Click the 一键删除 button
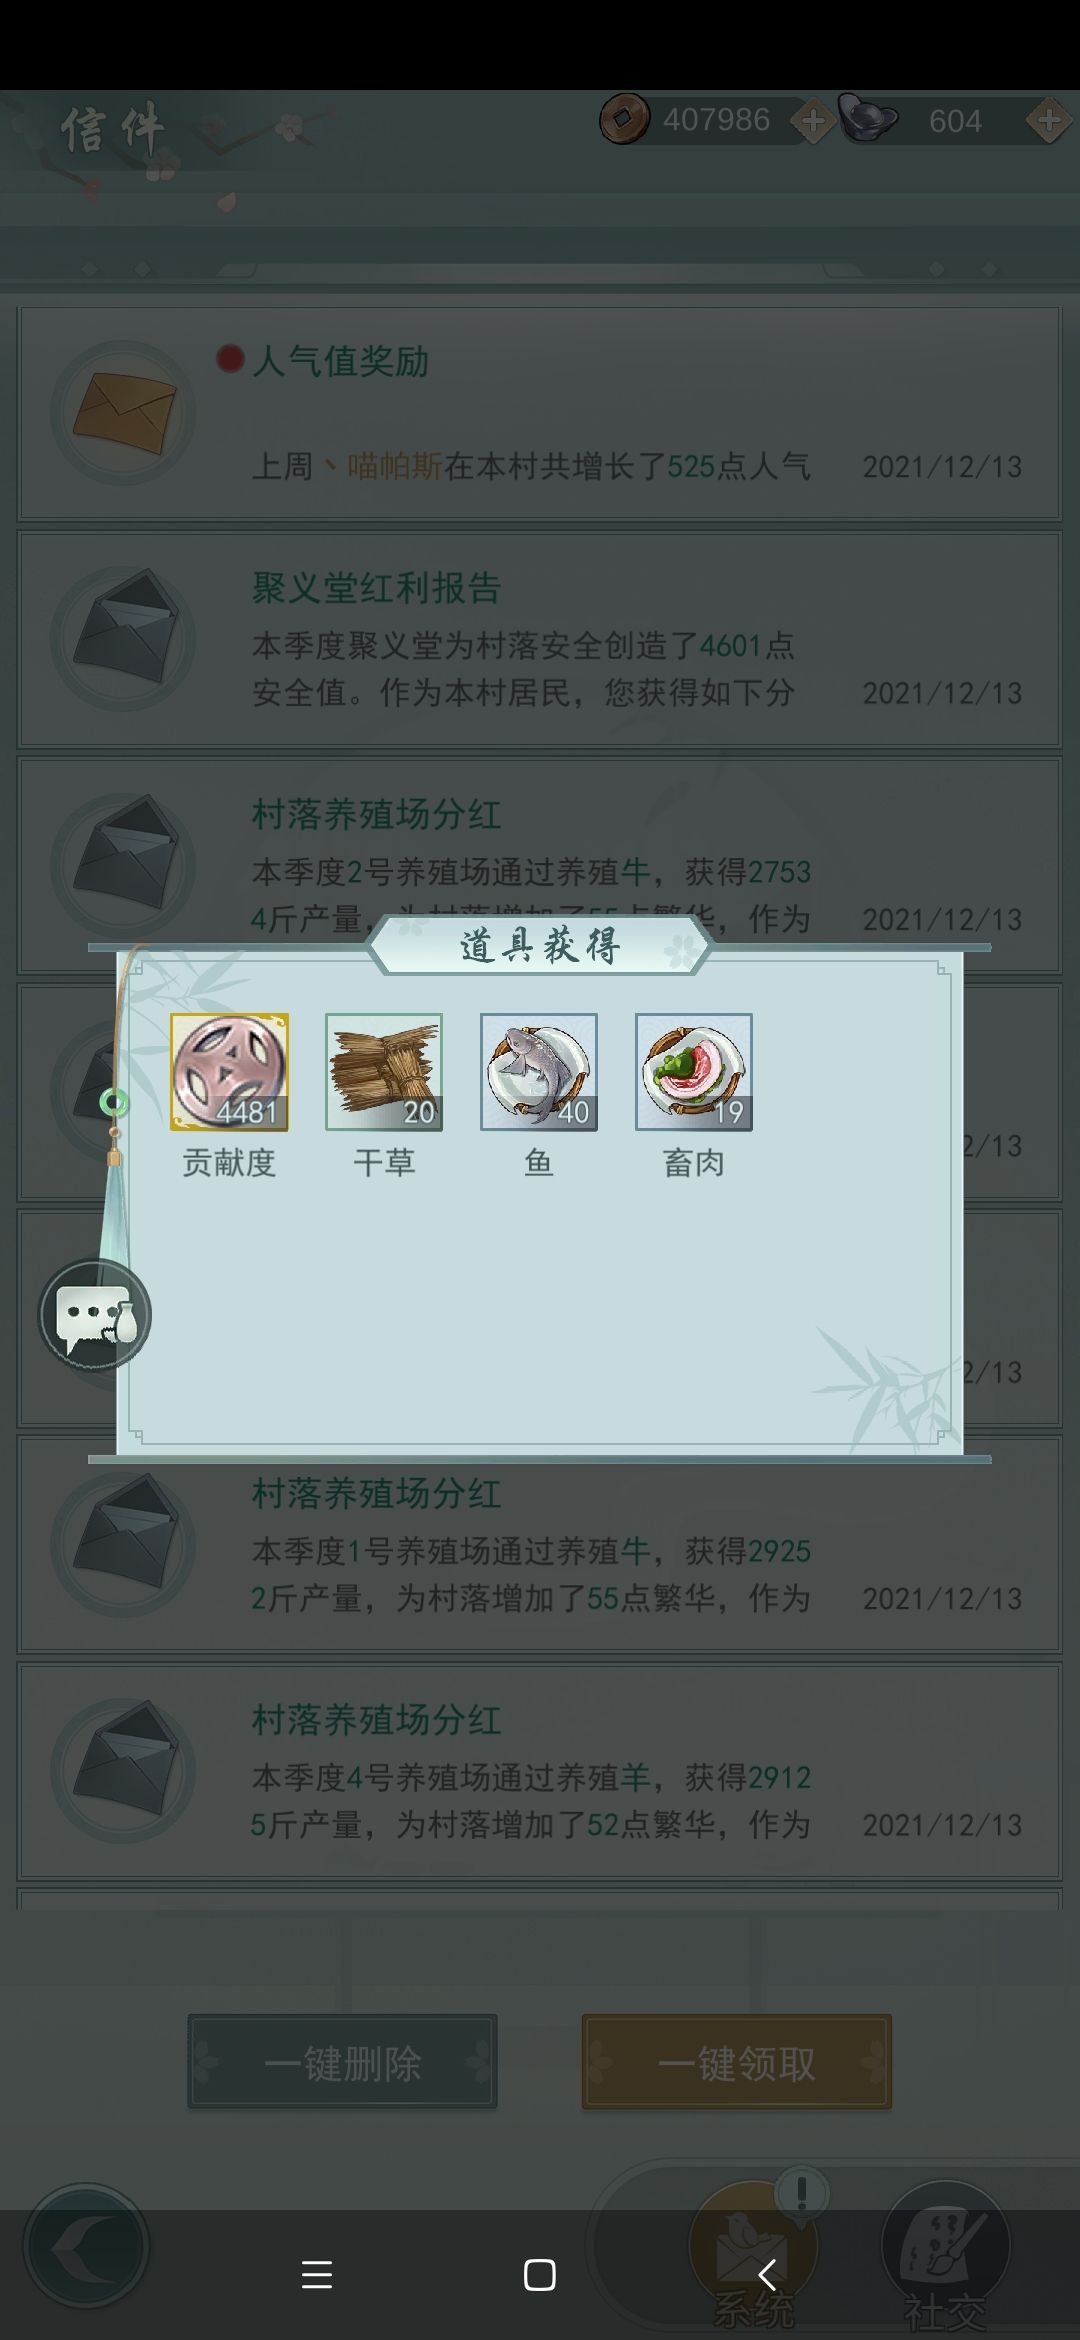Screen dimensions: 1080x2340 342,2061
